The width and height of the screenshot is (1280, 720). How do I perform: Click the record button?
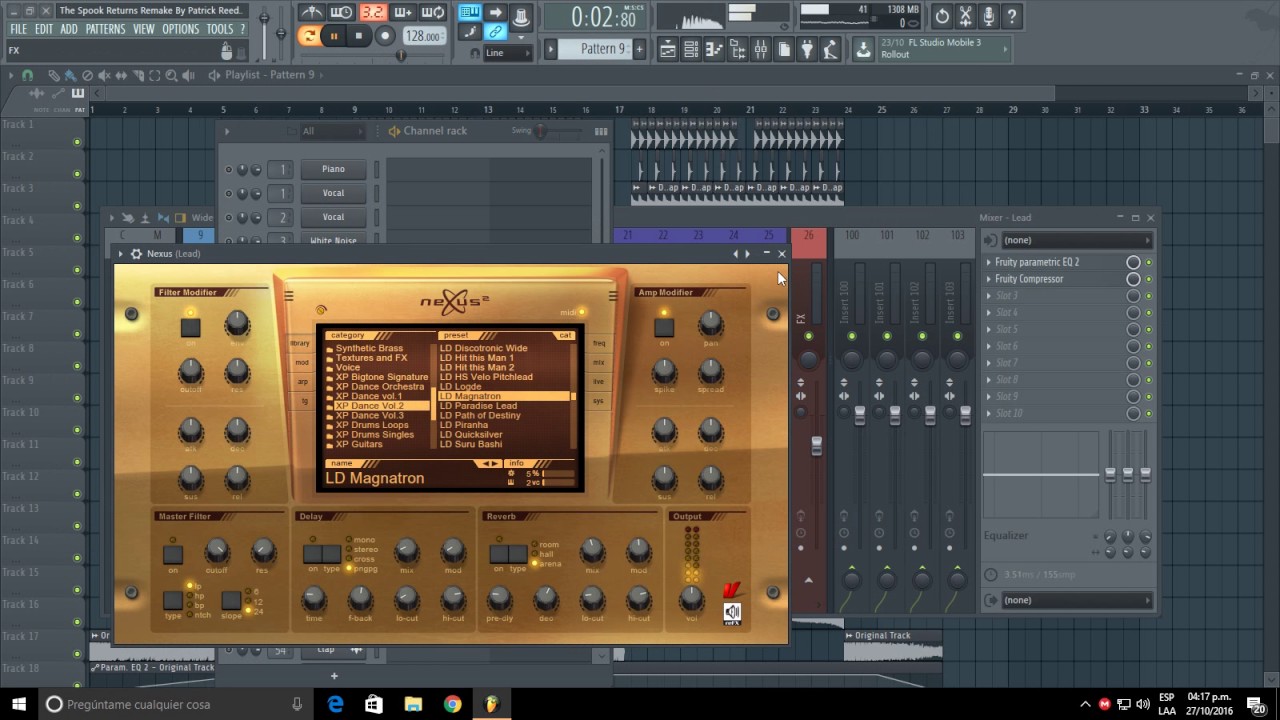(x=385, y=36)
